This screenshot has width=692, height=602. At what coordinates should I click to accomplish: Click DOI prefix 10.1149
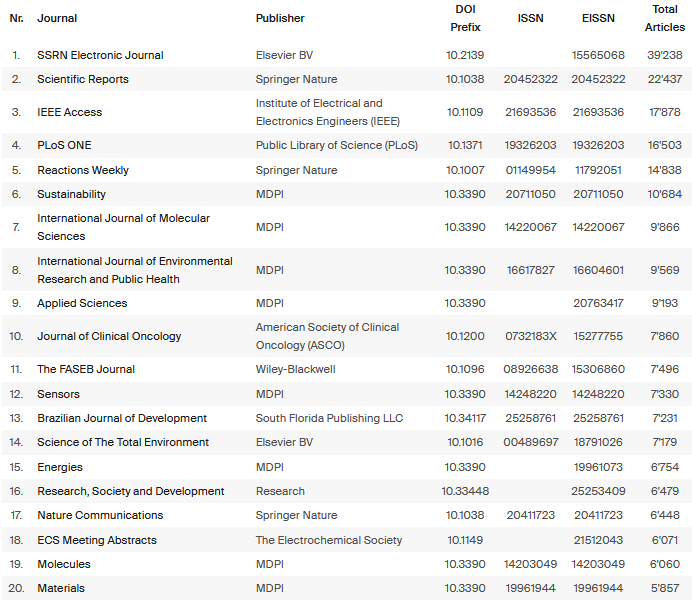pos(465,540)
